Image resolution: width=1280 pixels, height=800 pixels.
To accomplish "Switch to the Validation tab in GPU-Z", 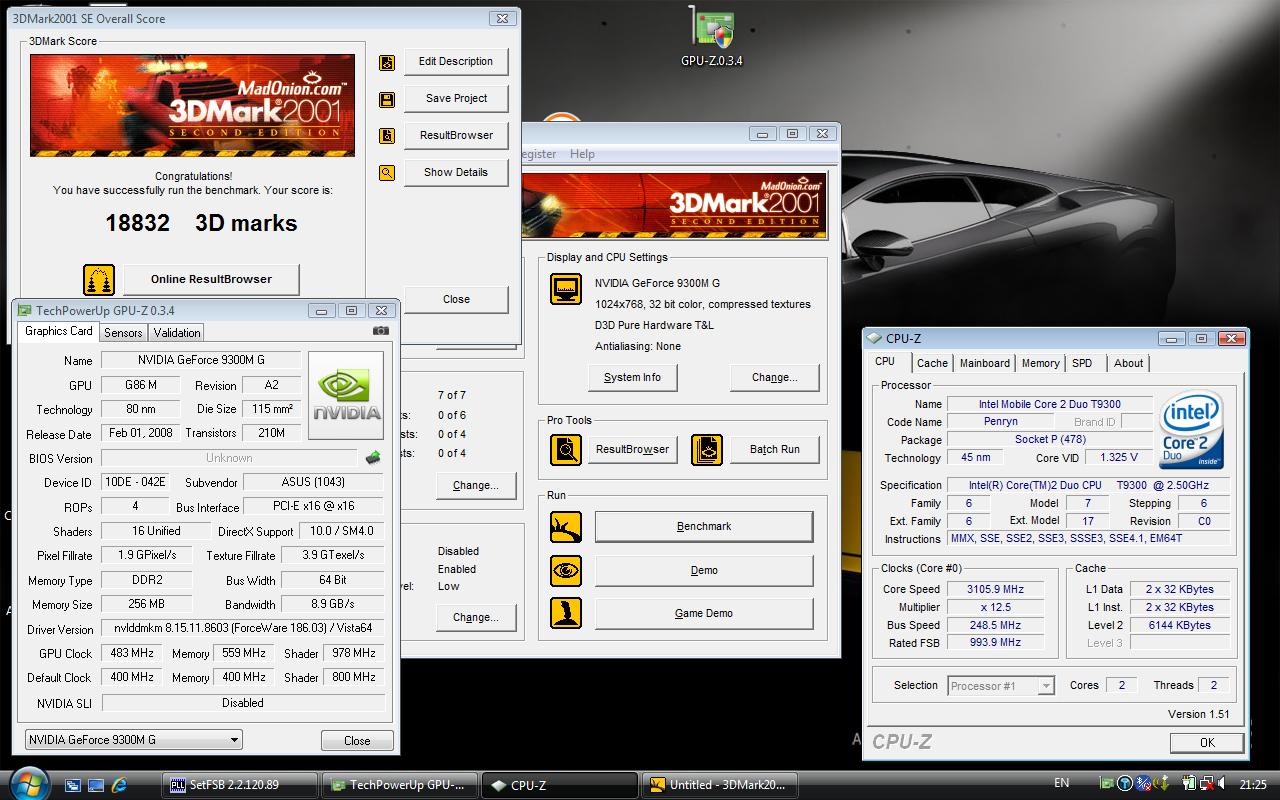I will tap(177, 333).
